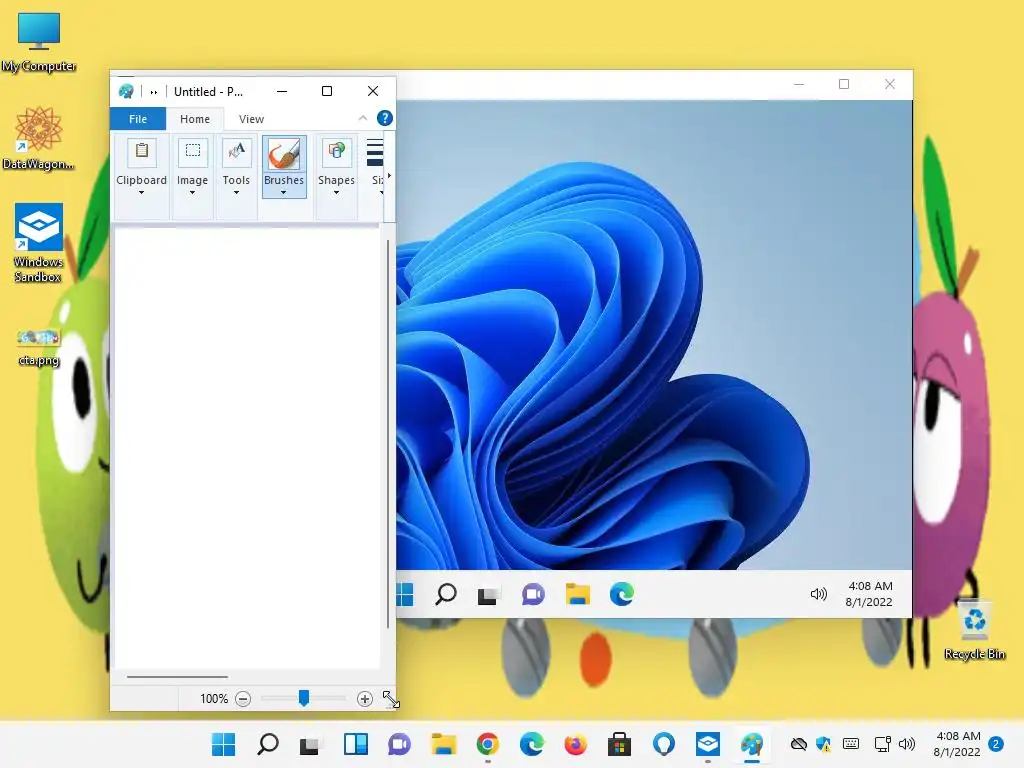The height and width of the screenshot is (768, 1024).
Task: Select the cta.png desktop file
Action: click(39, 348)
